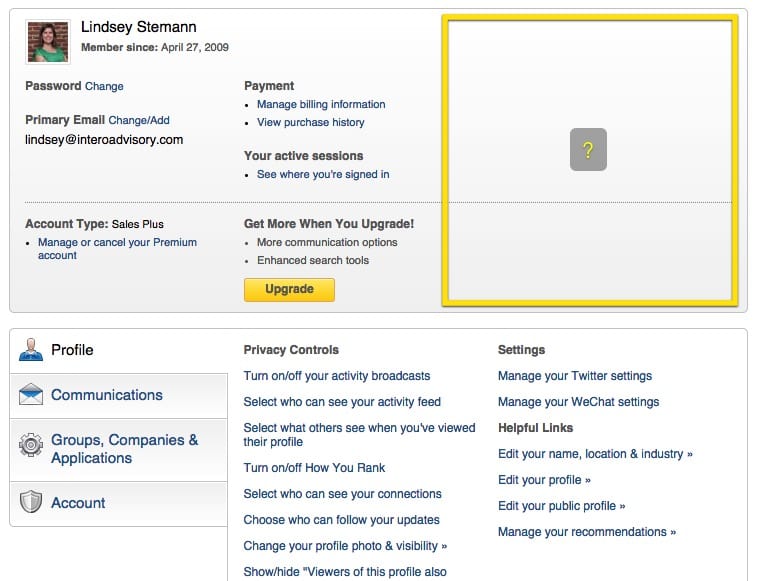Click the yellow Upgrade button
This screenshot has width=763, height=581.
(289, 290)
